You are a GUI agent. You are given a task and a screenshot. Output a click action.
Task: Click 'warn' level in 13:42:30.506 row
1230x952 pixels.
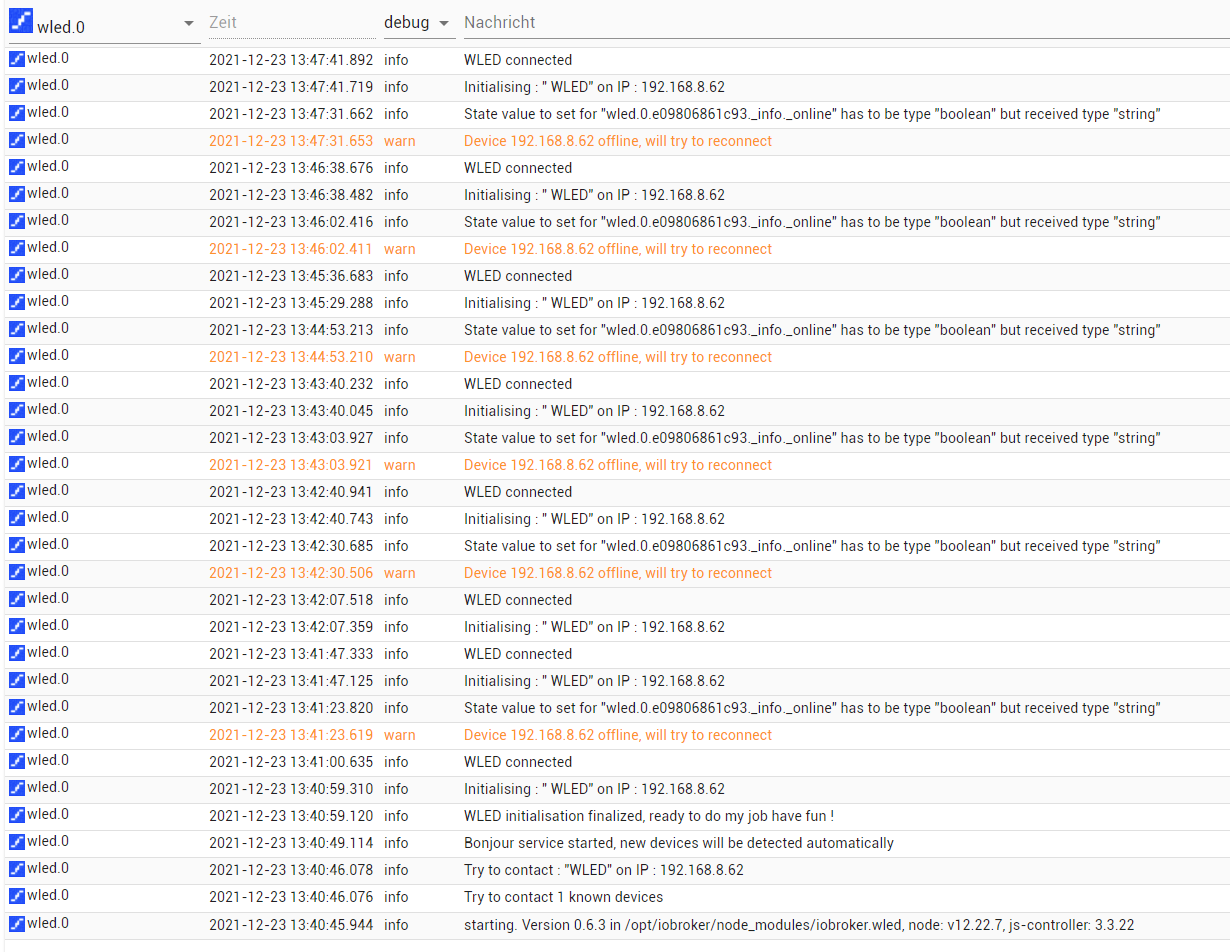coord(399,573)
